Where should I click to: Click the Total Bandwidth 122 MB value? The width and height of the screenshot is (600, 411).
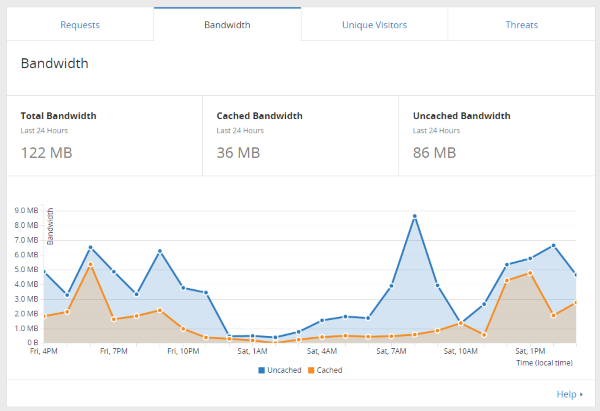click(46, 153)
